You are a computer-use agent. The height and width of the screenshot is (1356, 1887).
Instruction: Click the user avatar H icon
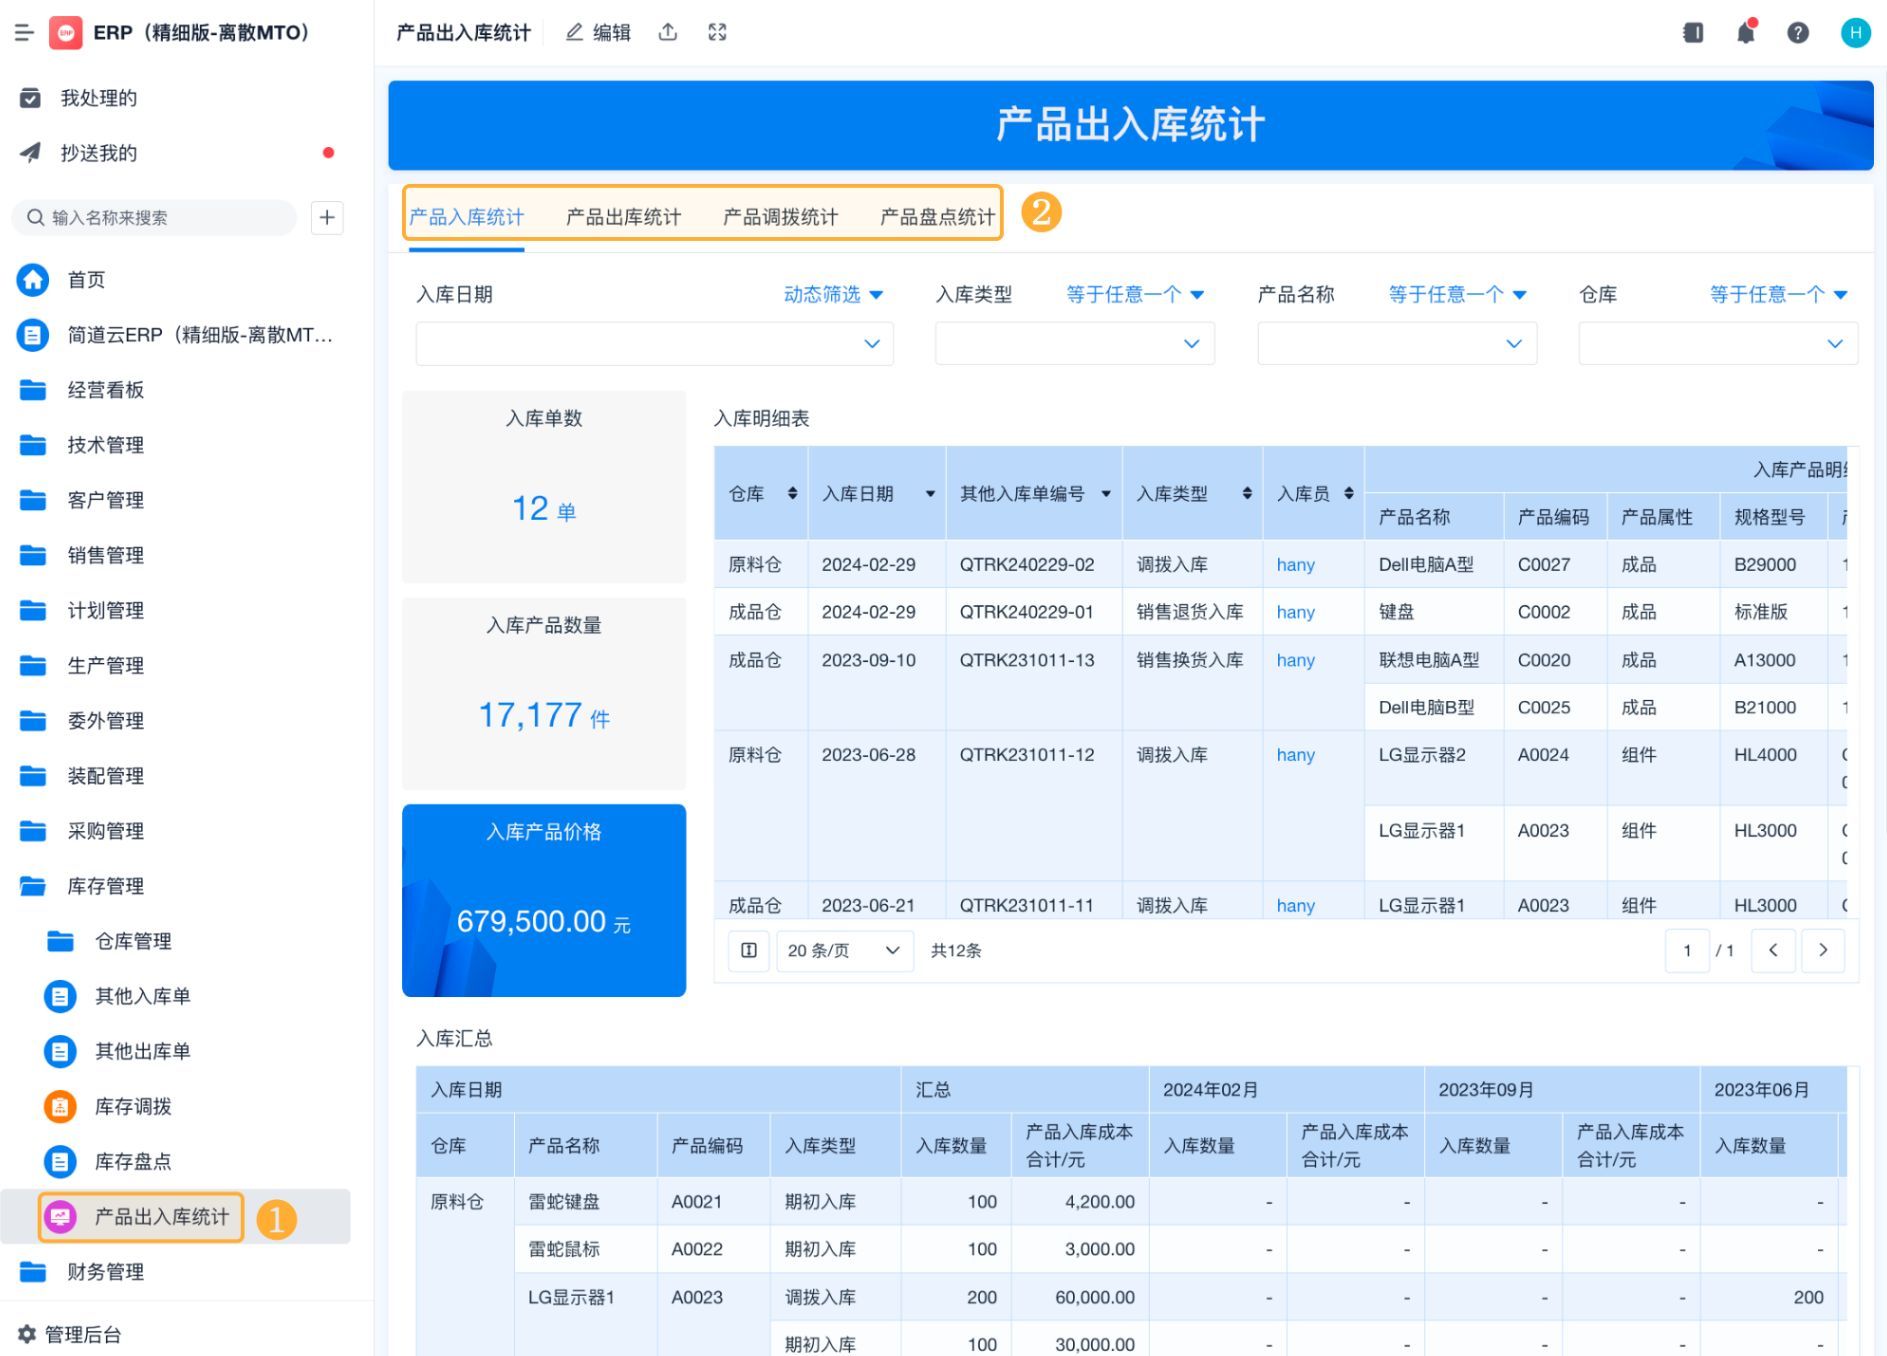coord(1855,33)
